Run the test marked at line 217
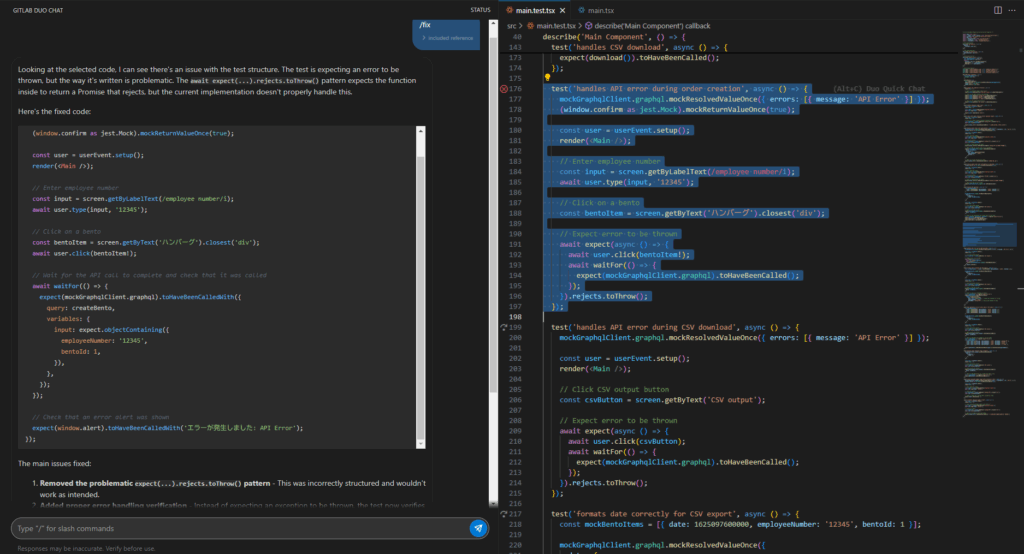Viewport: 1024px width, 554px height. click(504, 514)
